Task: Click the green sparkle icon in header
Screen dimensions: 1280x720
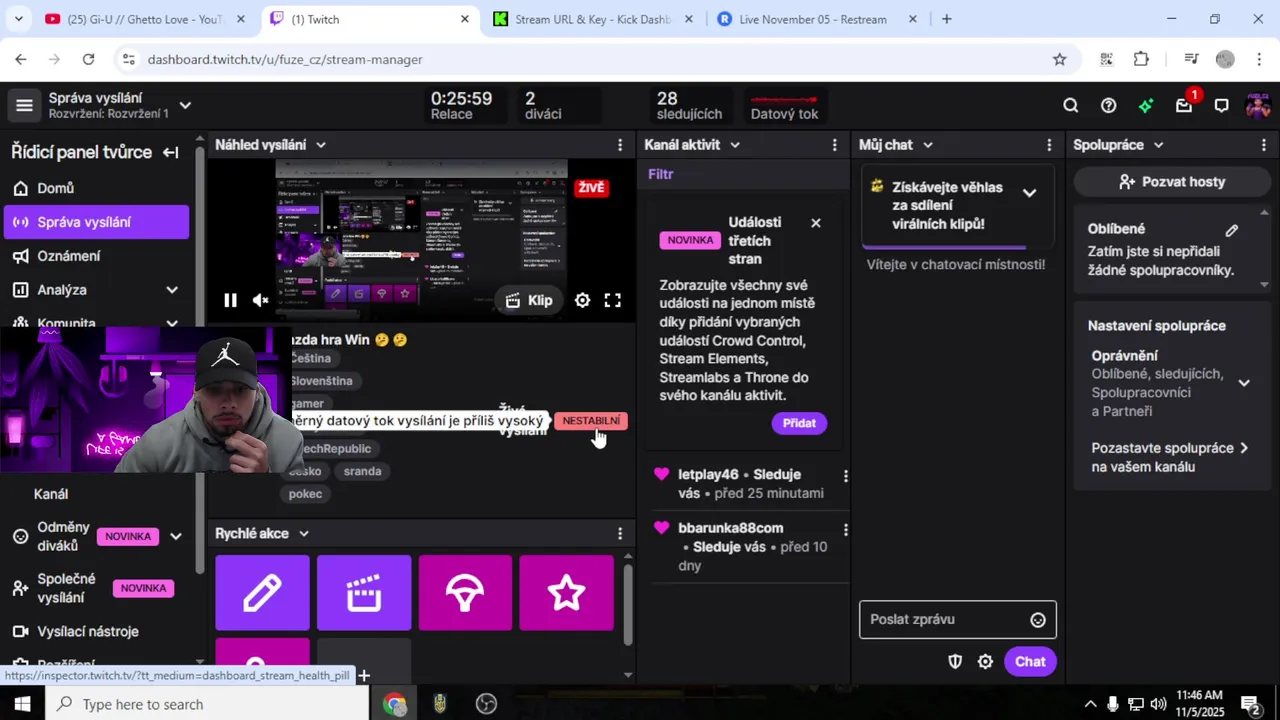Action: pyautogui.click(x=1146, y=106)
